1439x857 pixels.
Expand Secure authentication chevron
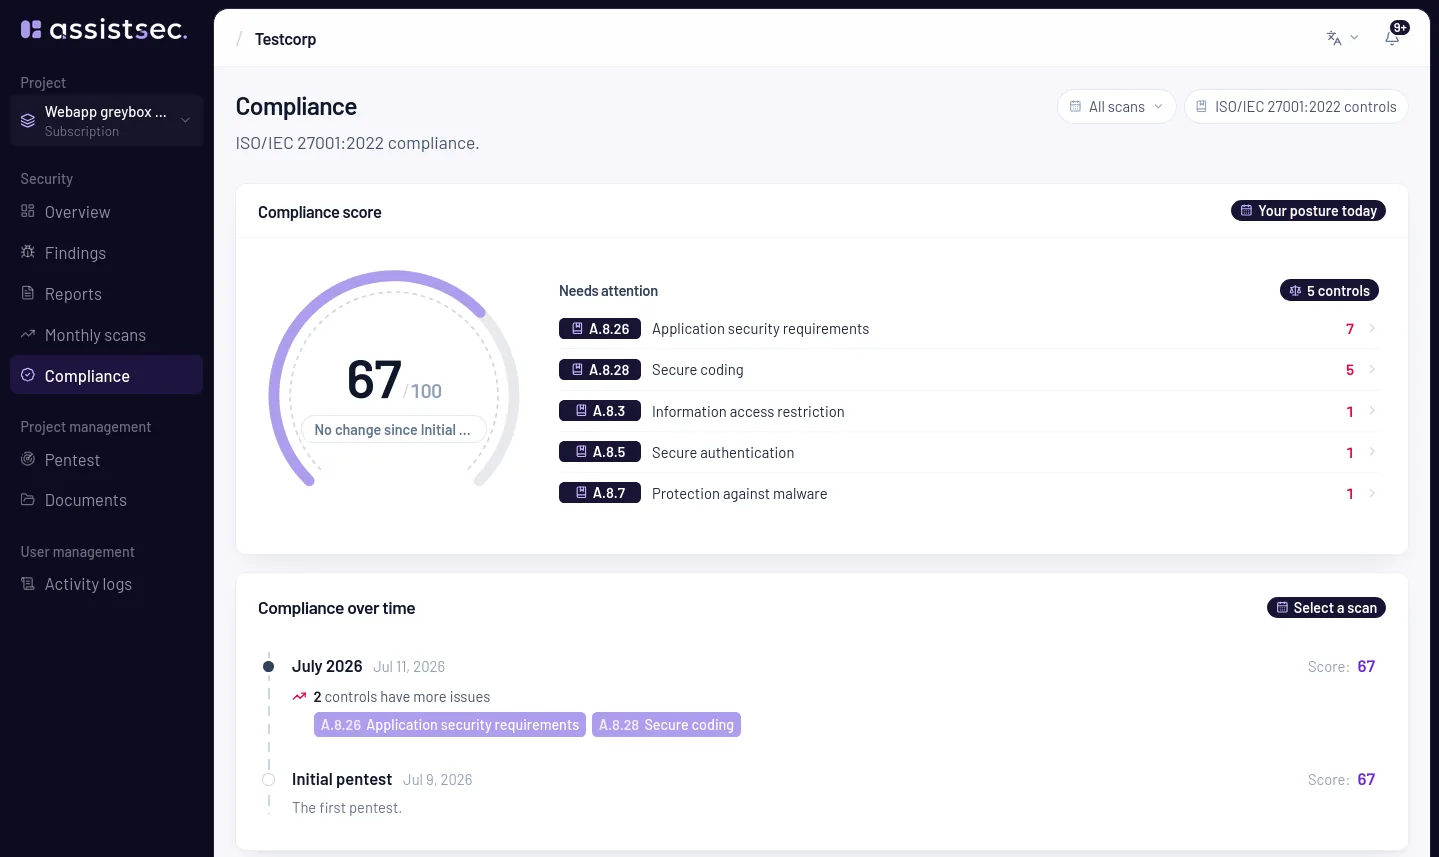pos(1372,452)
